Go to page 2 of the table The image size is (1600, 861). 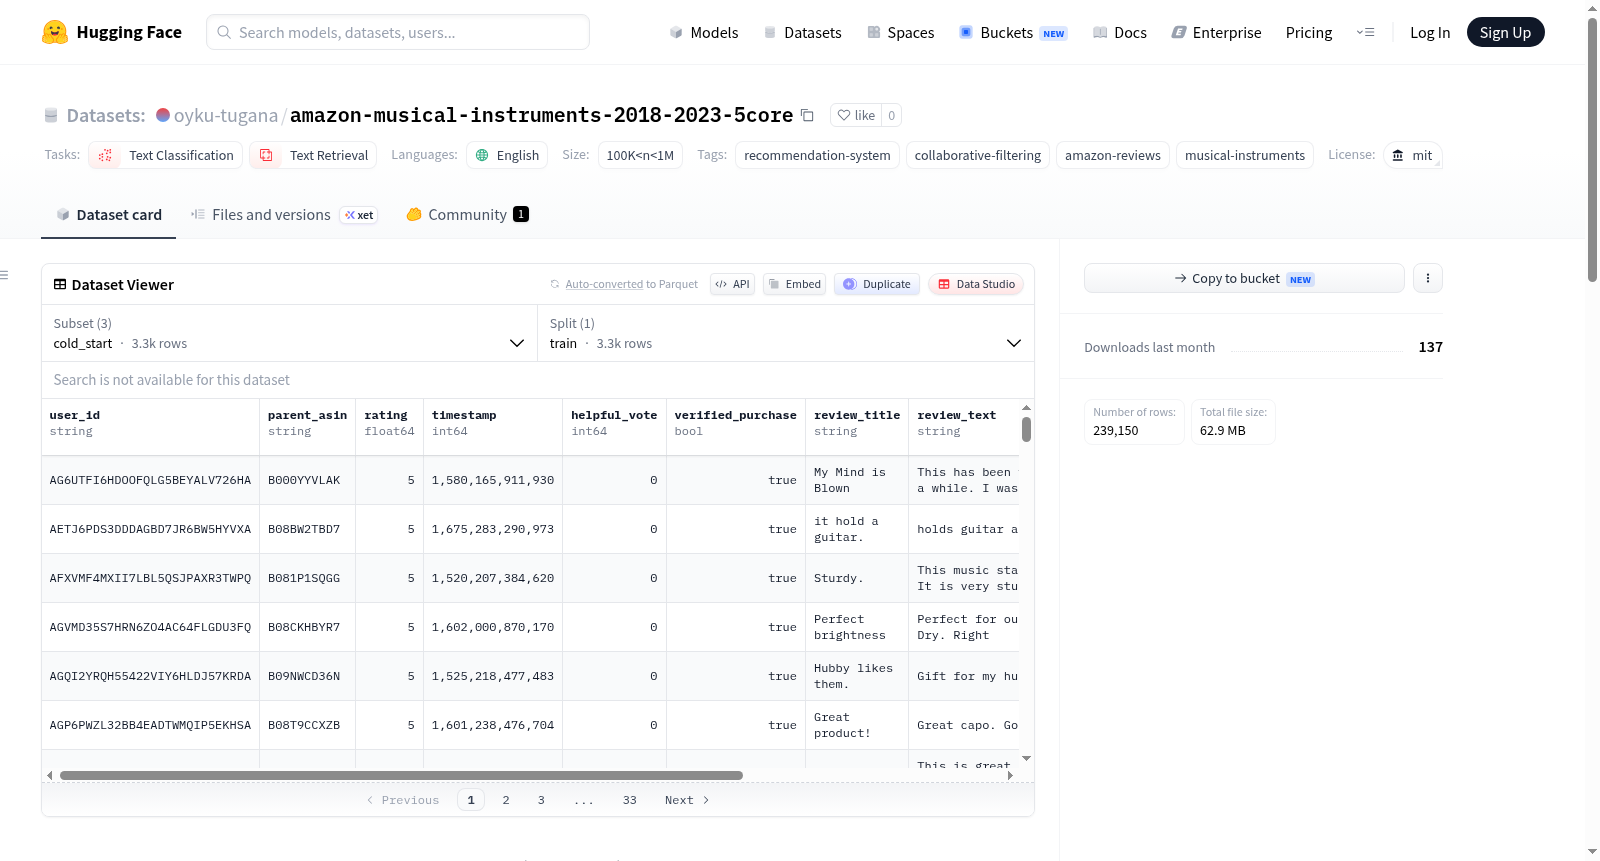pos(506,800)
